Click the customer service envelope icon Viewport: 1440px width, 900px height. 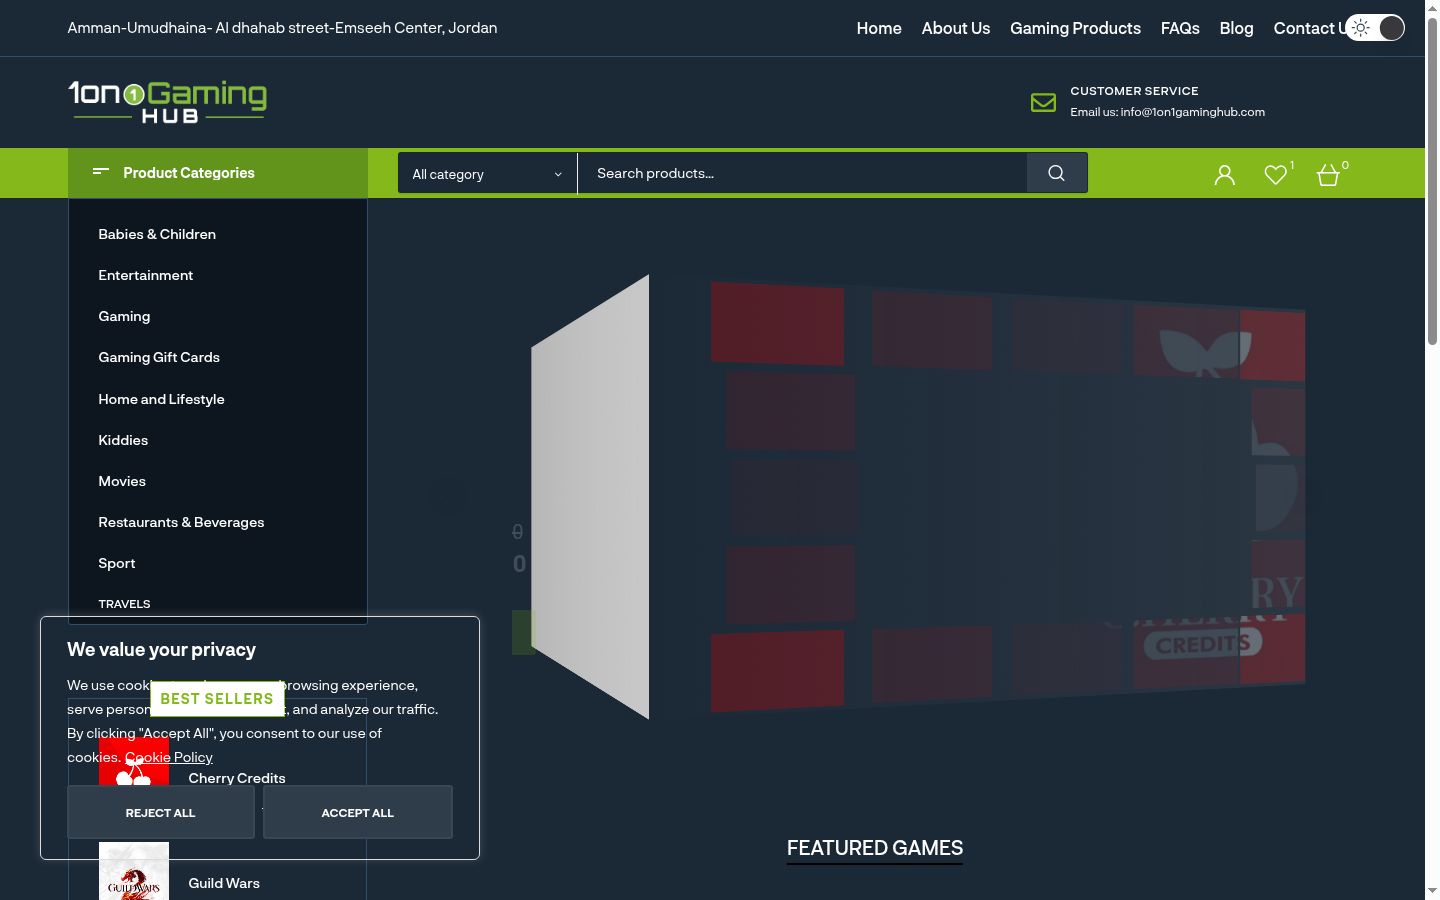[1043, 102]
